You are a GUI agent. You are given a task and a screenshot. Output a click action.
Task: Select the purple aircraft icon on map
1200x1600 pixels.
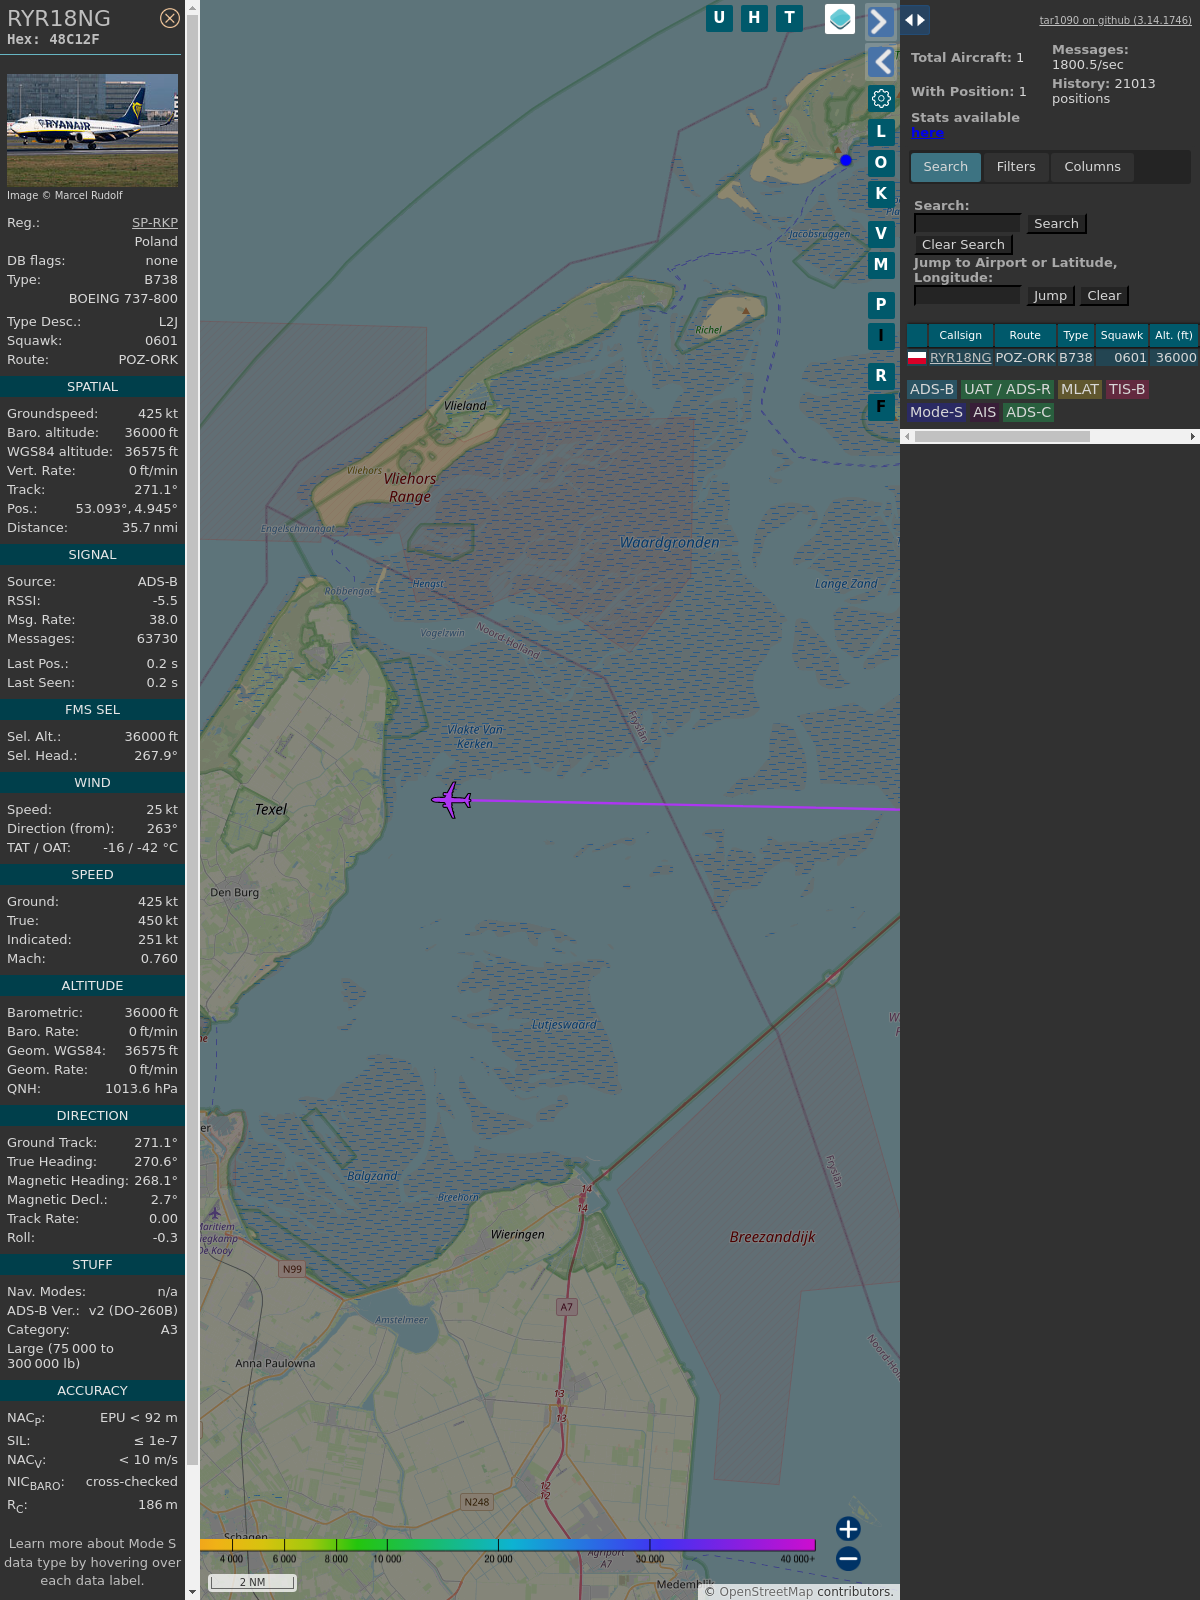pos(451,800)
